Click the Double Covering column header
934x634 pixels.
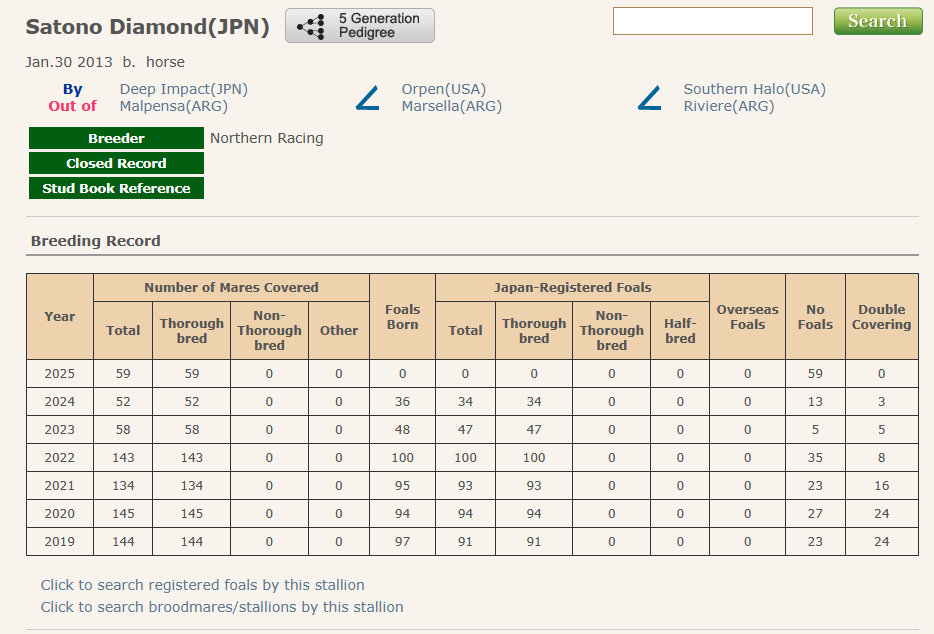click(x=882, y=316)
